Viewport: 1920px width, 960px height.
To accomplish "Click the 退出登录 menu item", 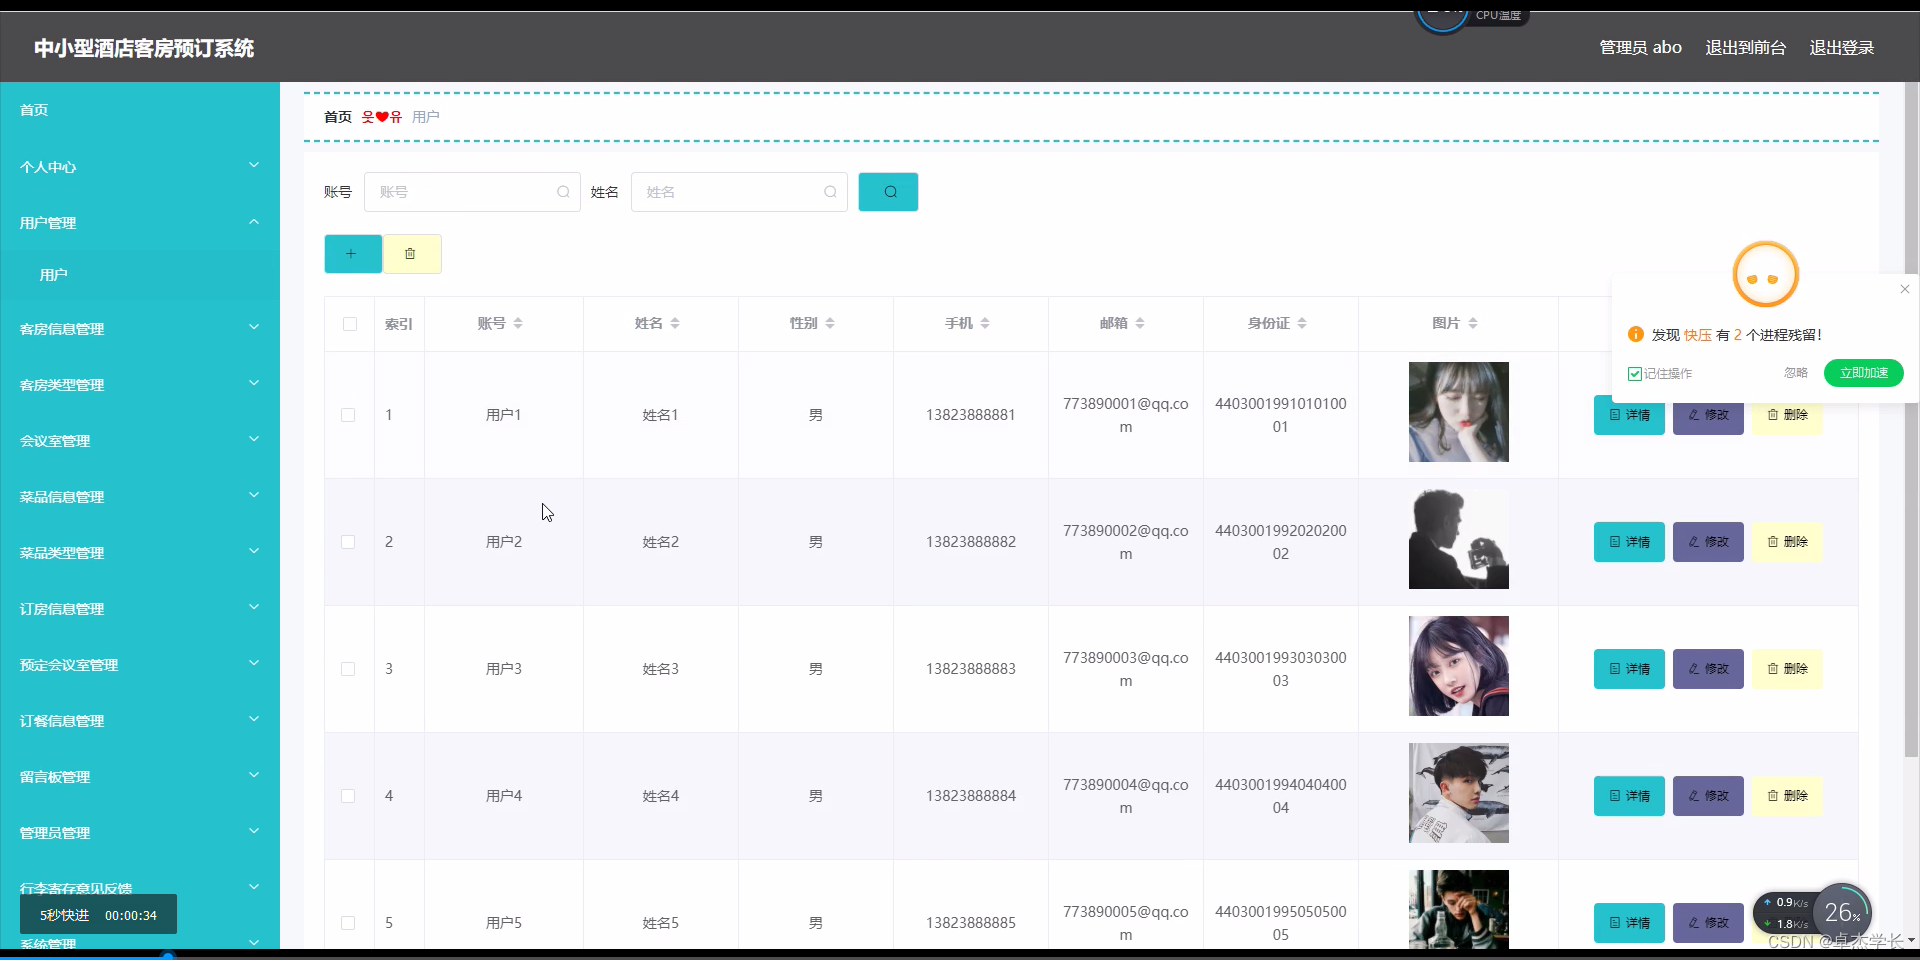I will click(1841, 47).
